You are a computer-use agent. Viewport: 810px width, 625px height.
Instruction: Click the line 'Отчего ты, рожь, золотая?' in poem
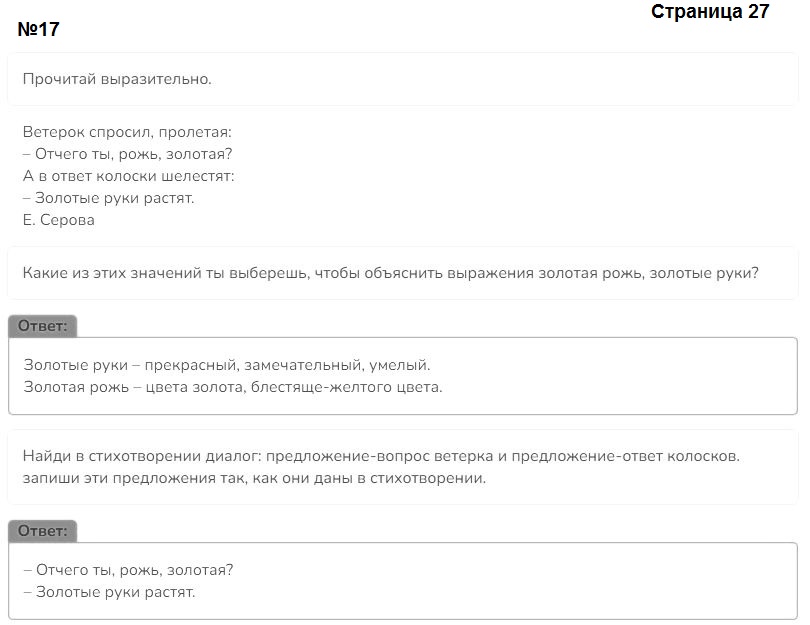pos(128,154)
